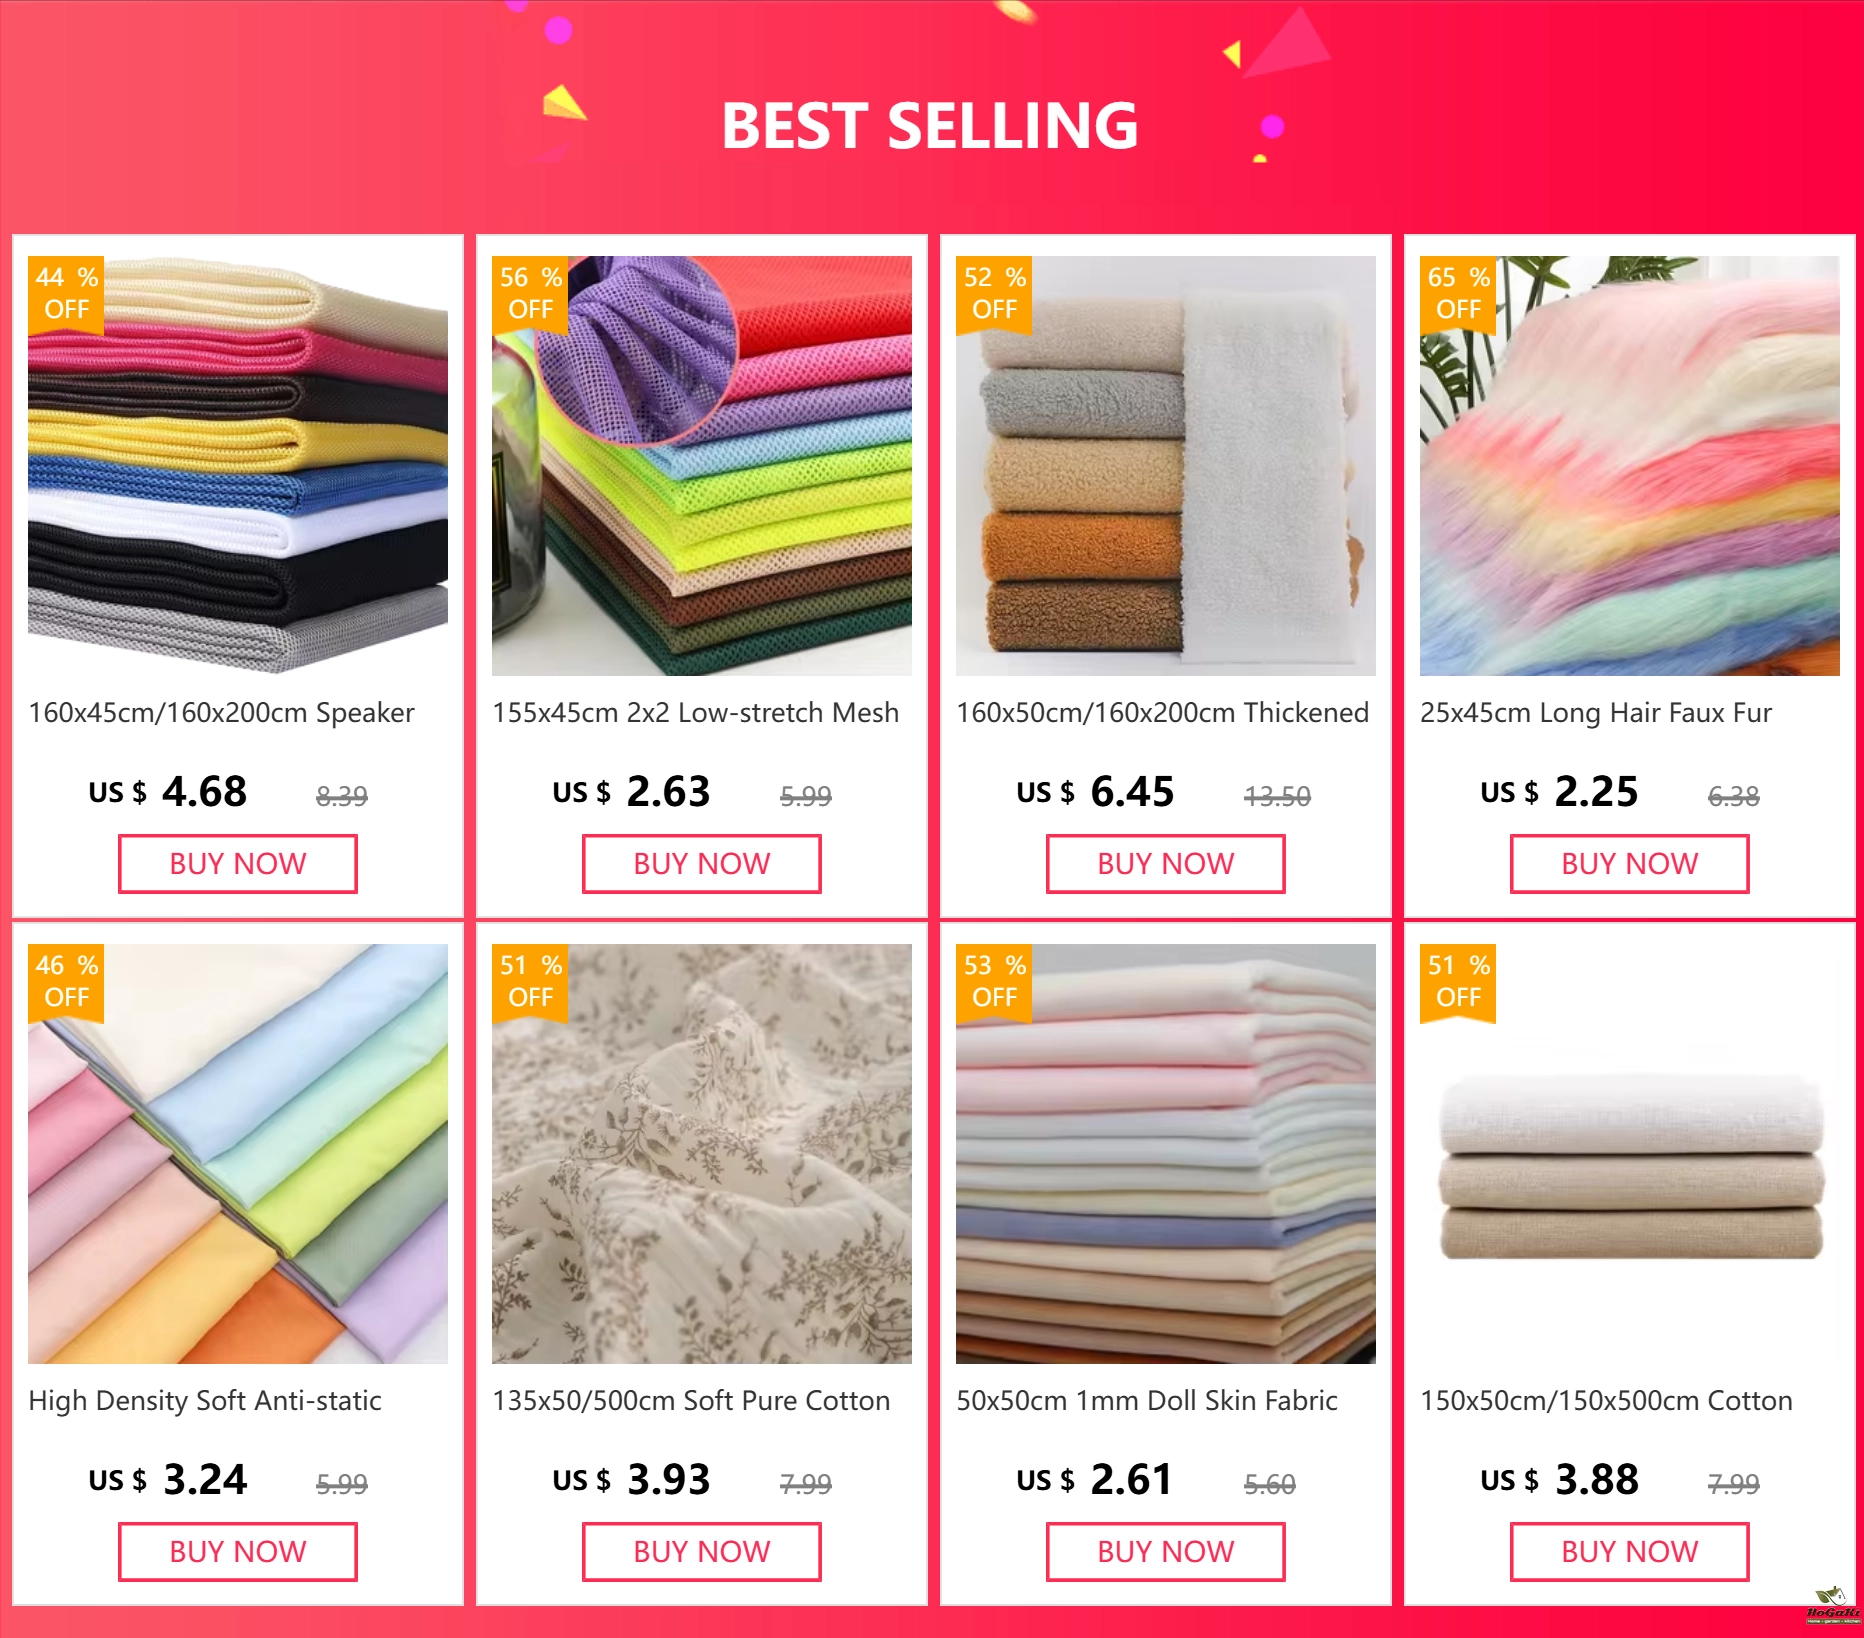
Task: Buy the 3.24 anti-static fabric
Action: (x=238, y=1552)
